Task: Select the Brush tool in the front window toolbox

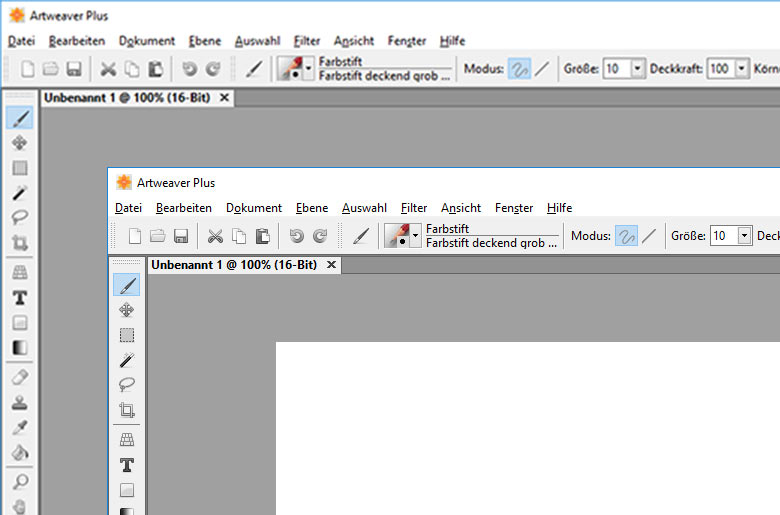Action: tap(127, 285)
